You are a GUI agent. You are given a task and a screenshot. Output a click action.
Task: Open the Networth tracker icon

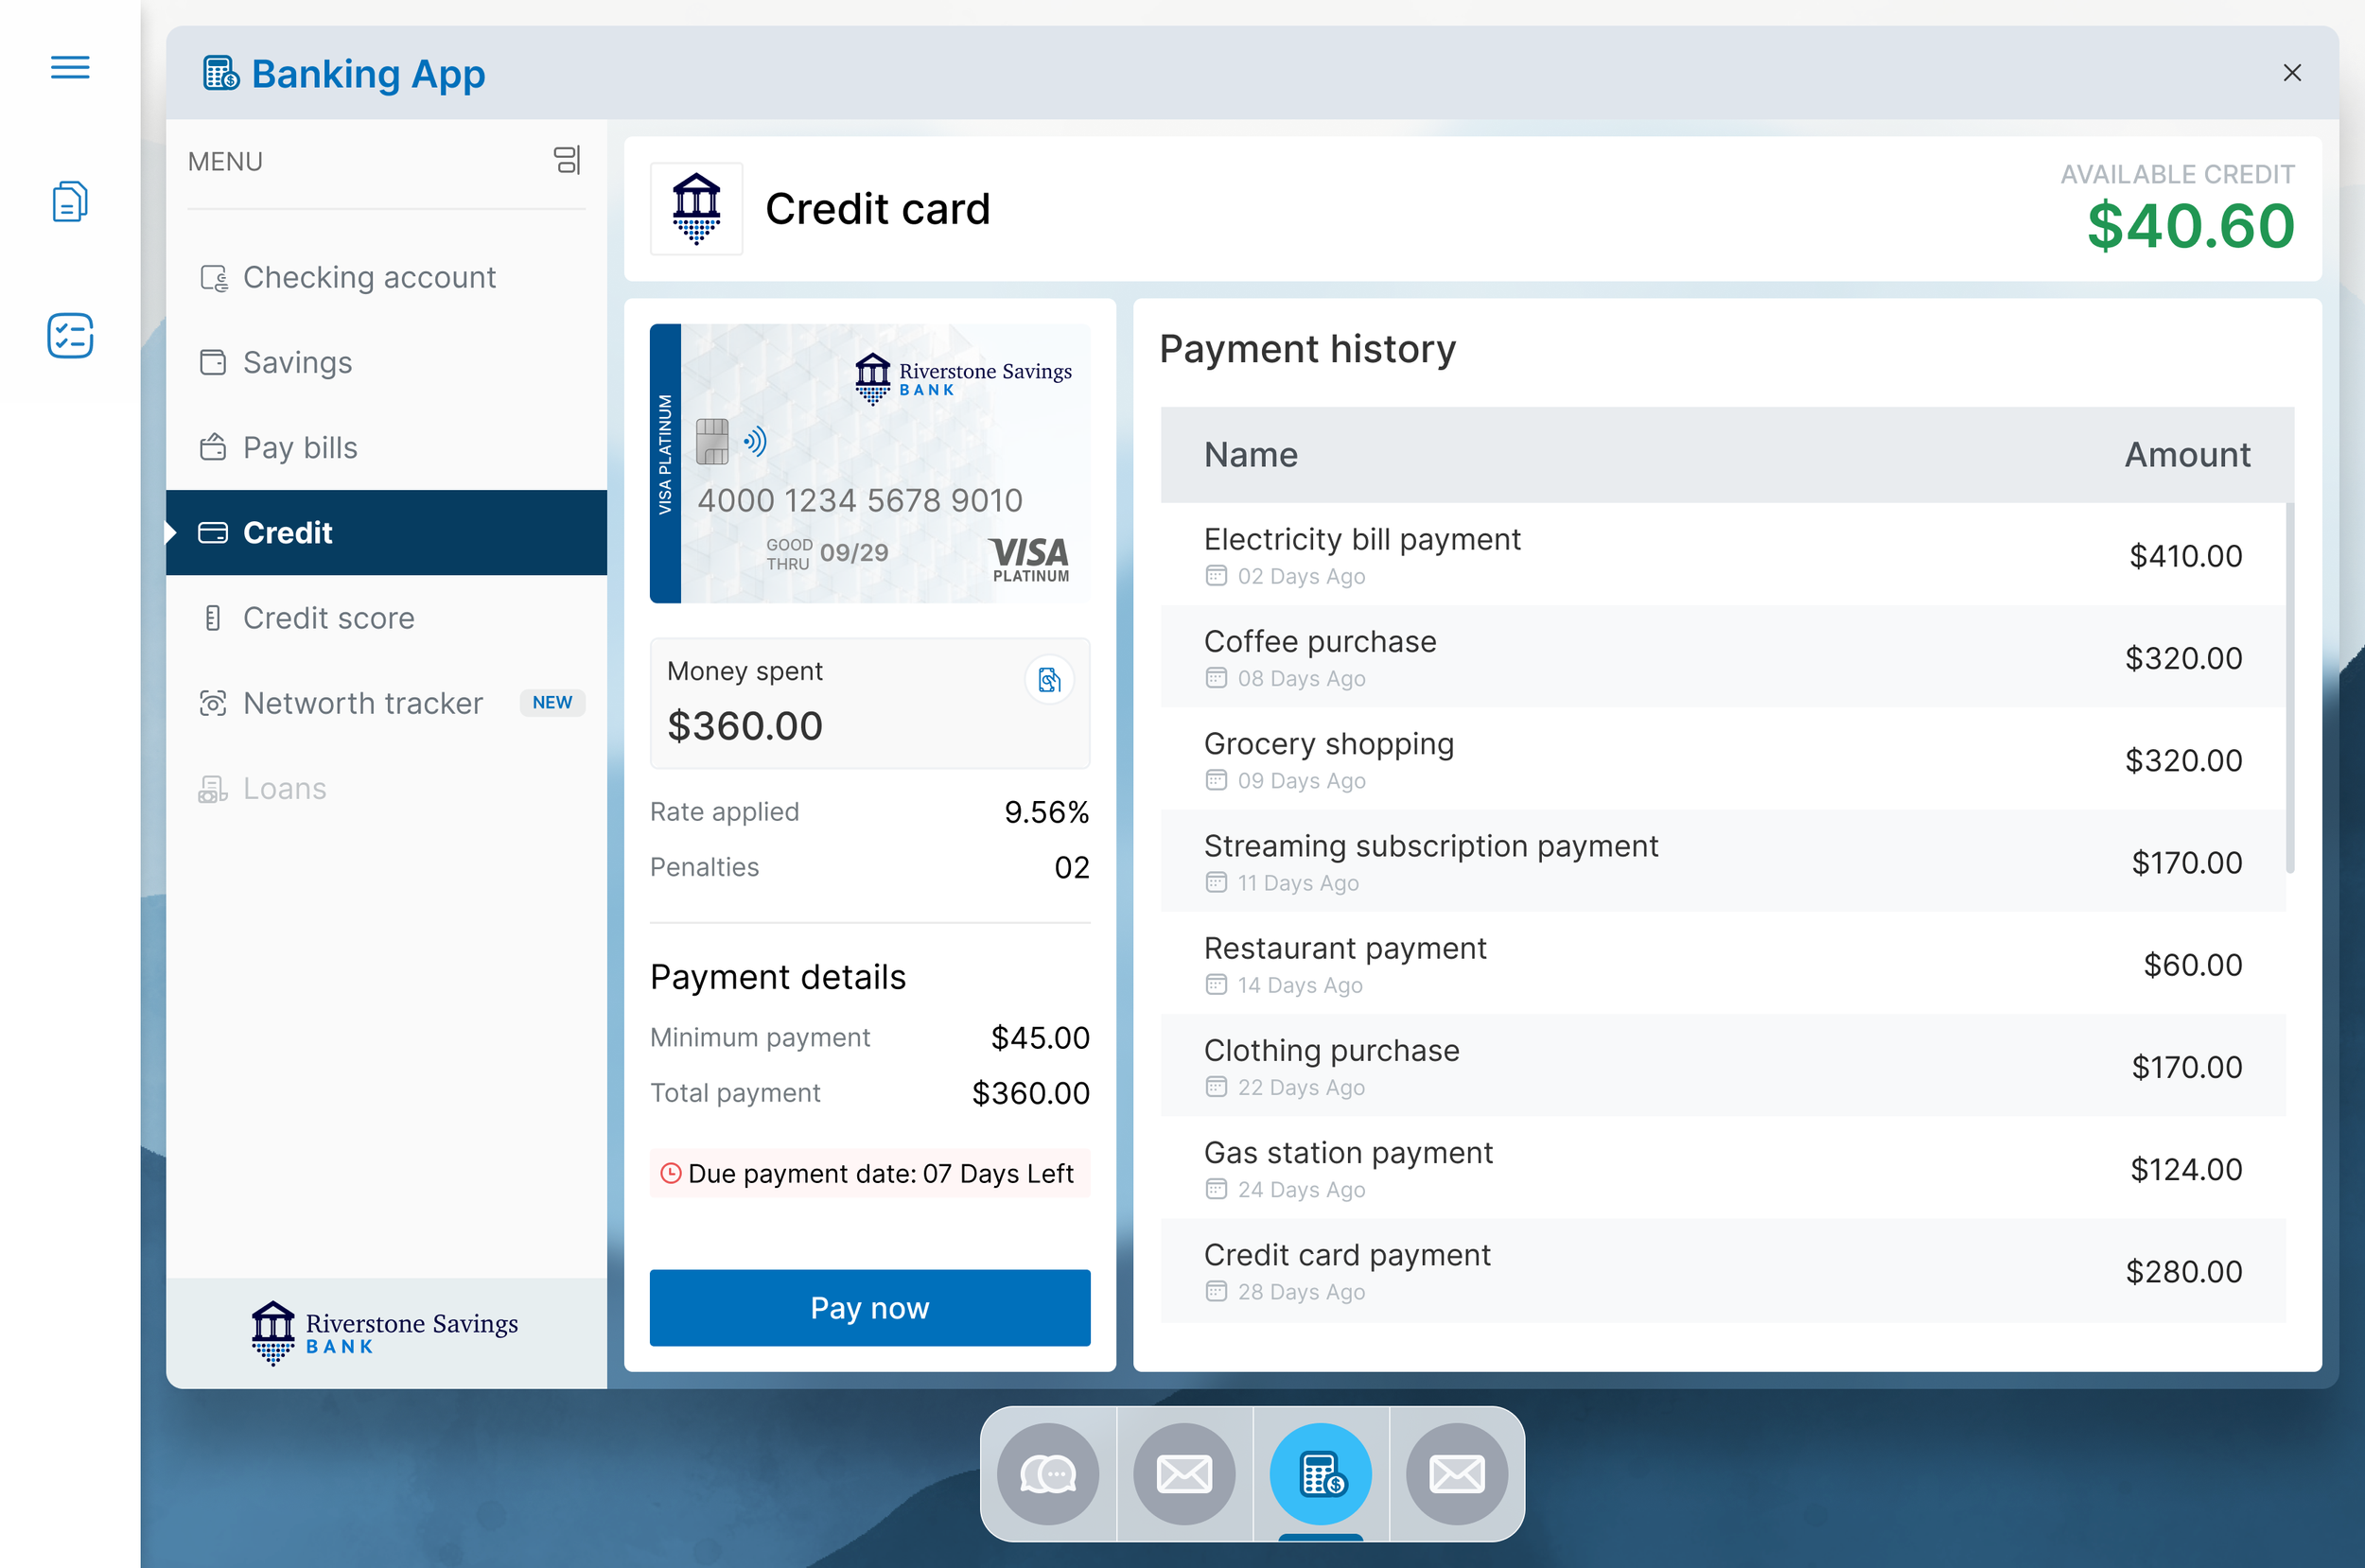[213, 703]
